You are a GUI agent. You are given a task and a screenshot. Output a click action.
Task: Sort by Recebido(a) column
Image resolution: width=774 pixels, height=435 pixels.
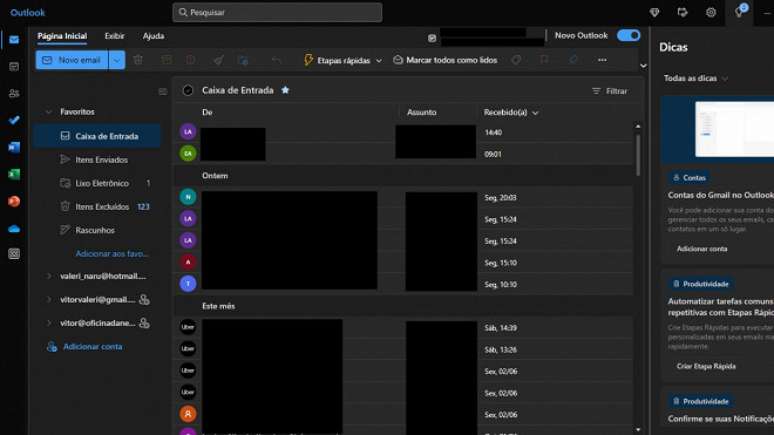pyautogui.click(x=510, y=113)
